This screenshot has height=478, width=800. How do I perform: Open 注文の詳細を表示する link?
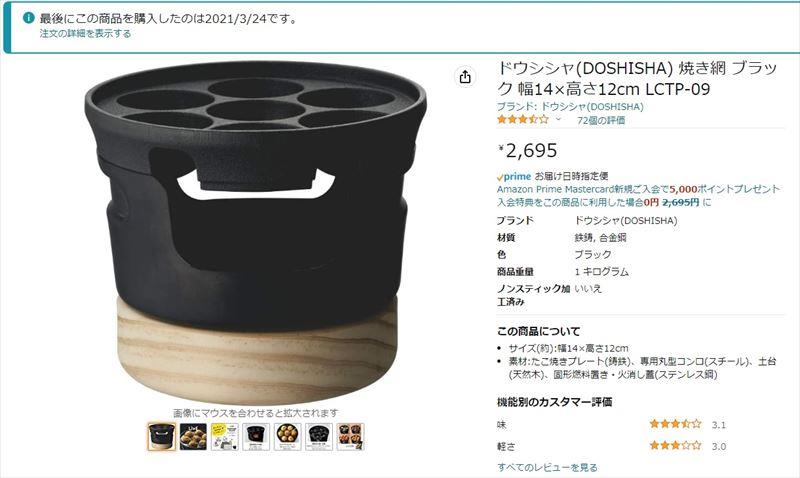[x=85, y=34]
